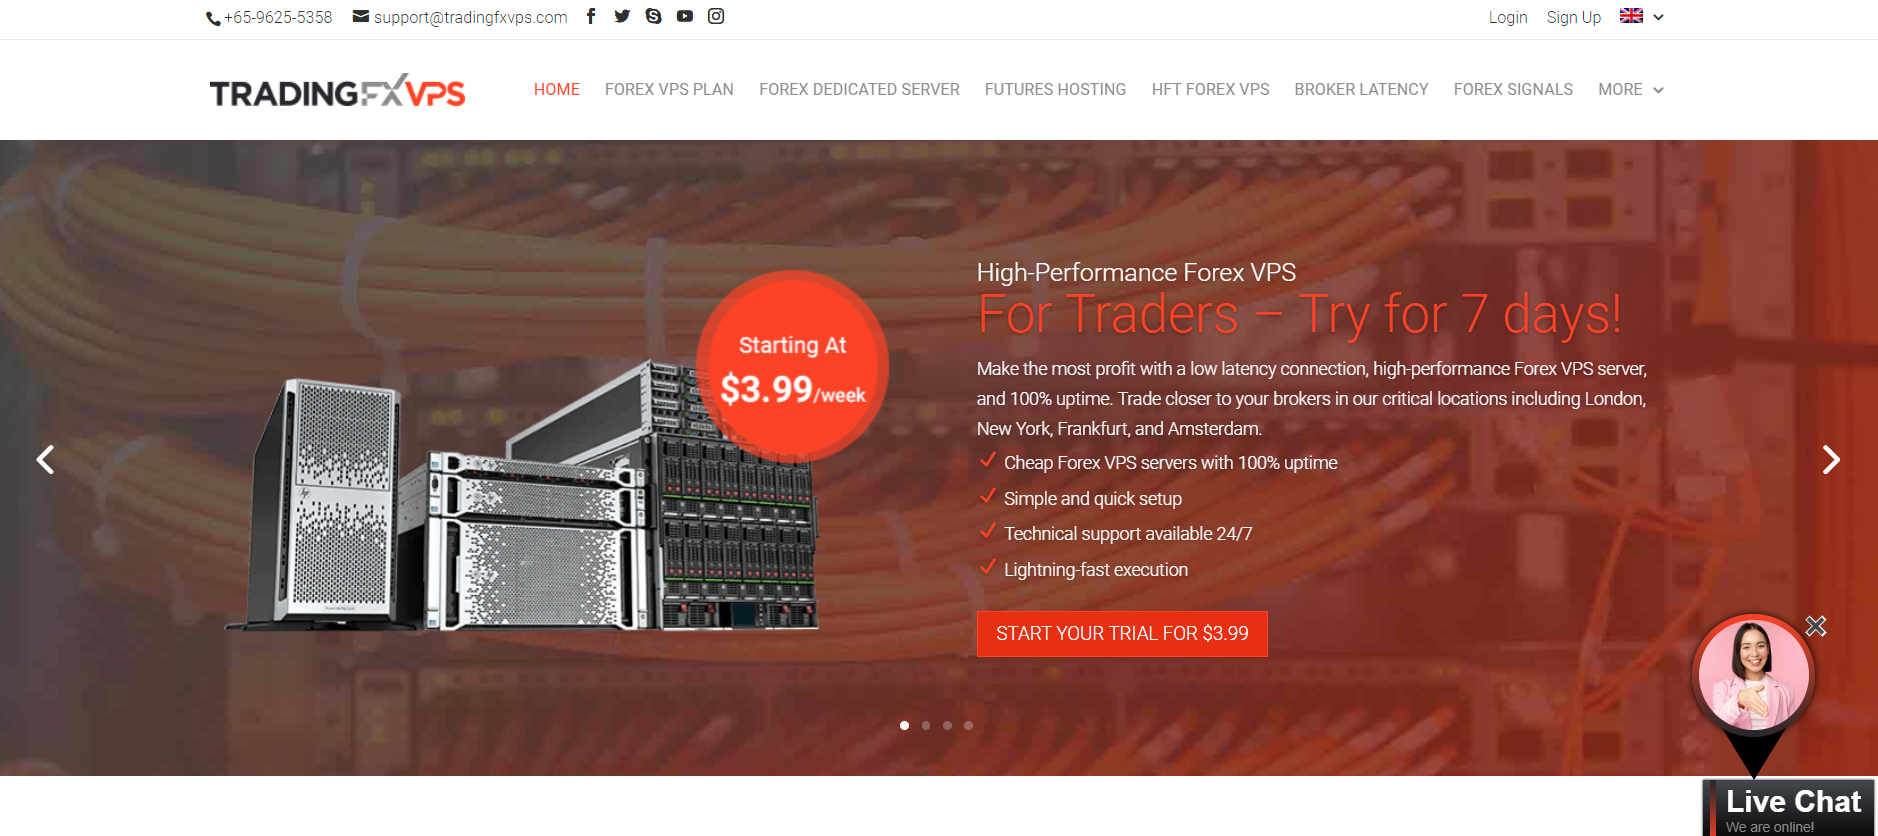Expand the language flag dropdown

pos(1642,16)
